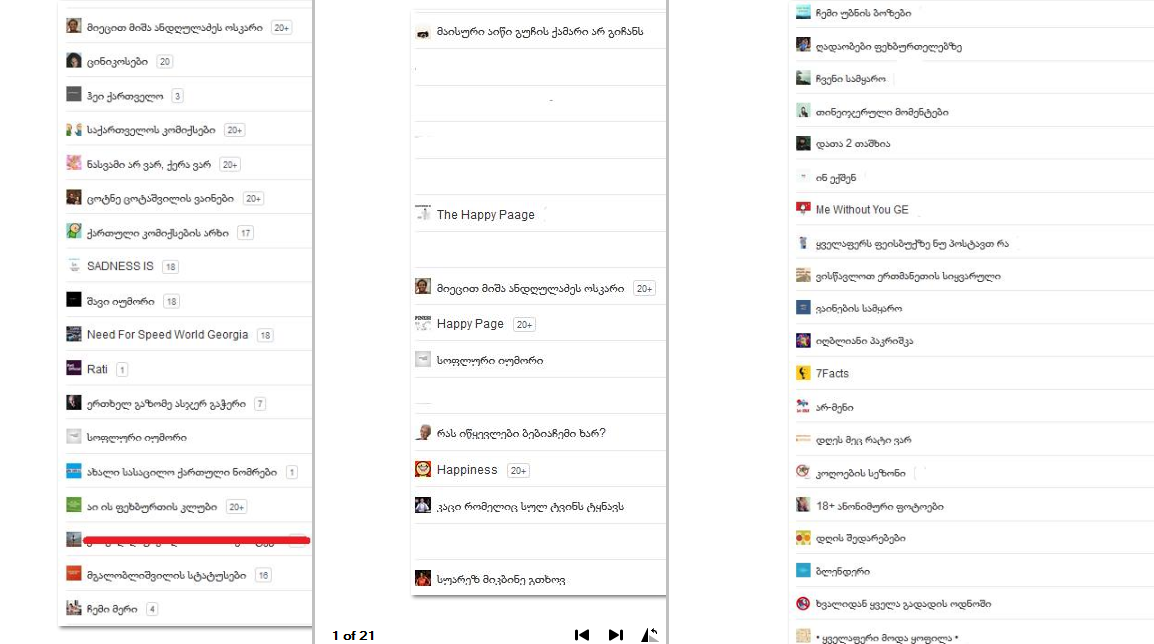The width and height of the screenshot is (1154, 644).
Task: Open ჰეი ქართველო page
Action: (125, 96)
